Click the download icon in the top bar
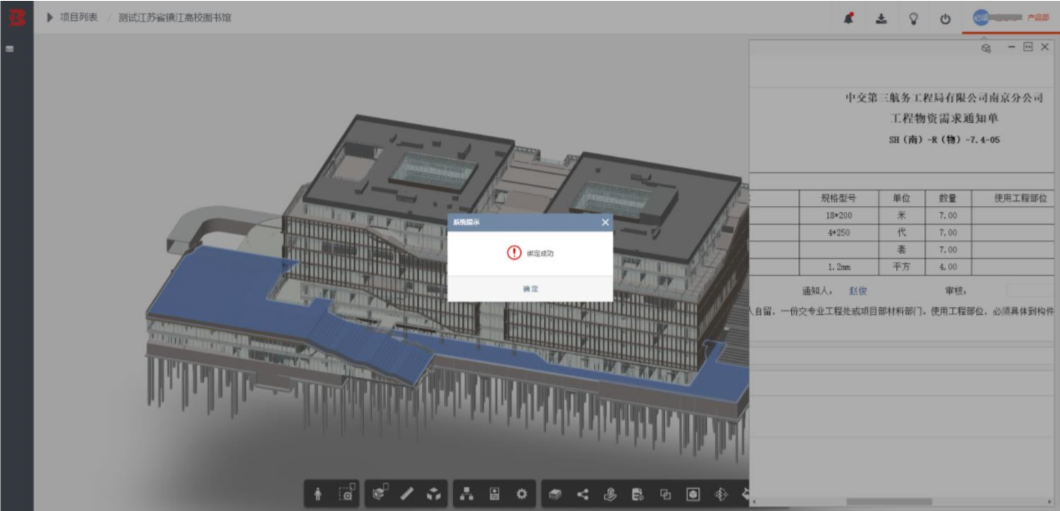The height and width of the screenshot is (511, 1060). [x=881, y=19]
